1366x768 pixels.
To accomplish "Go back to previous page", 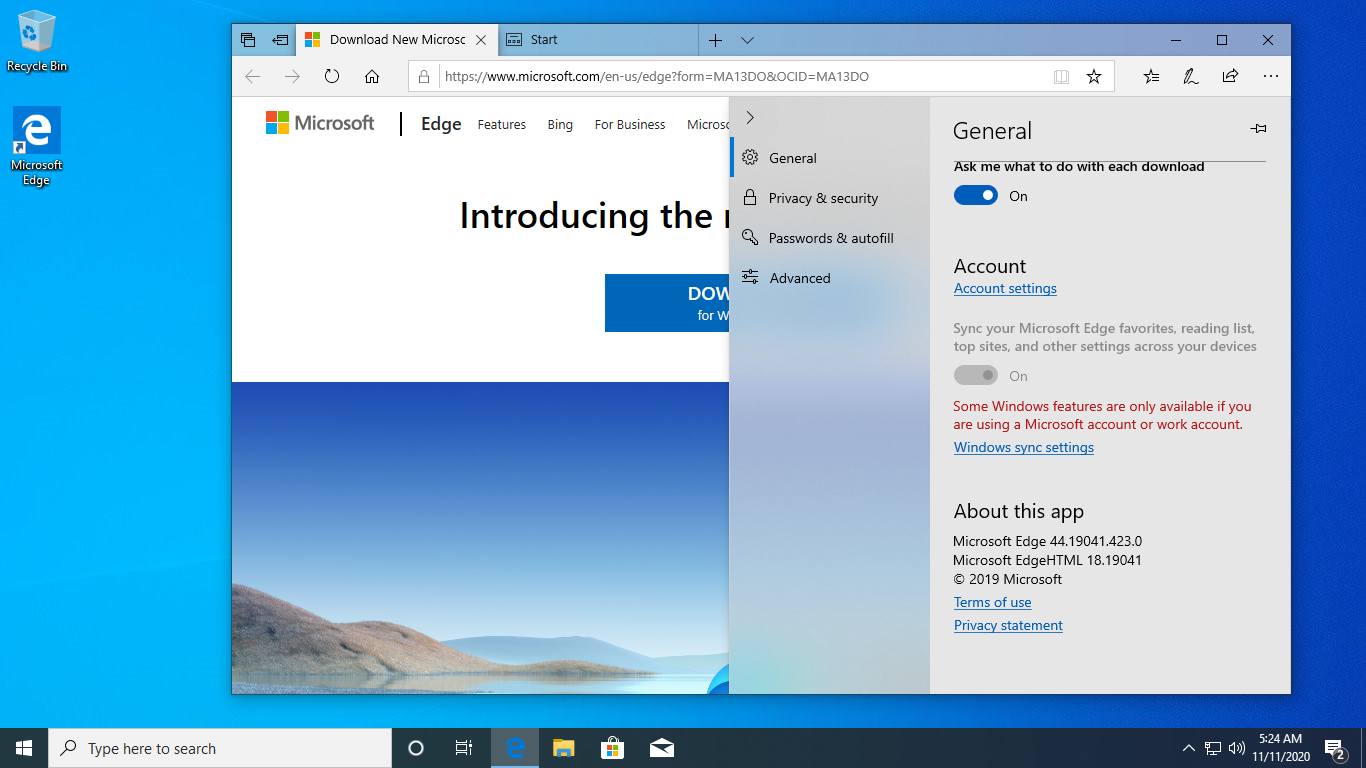I will click(253, 76).
